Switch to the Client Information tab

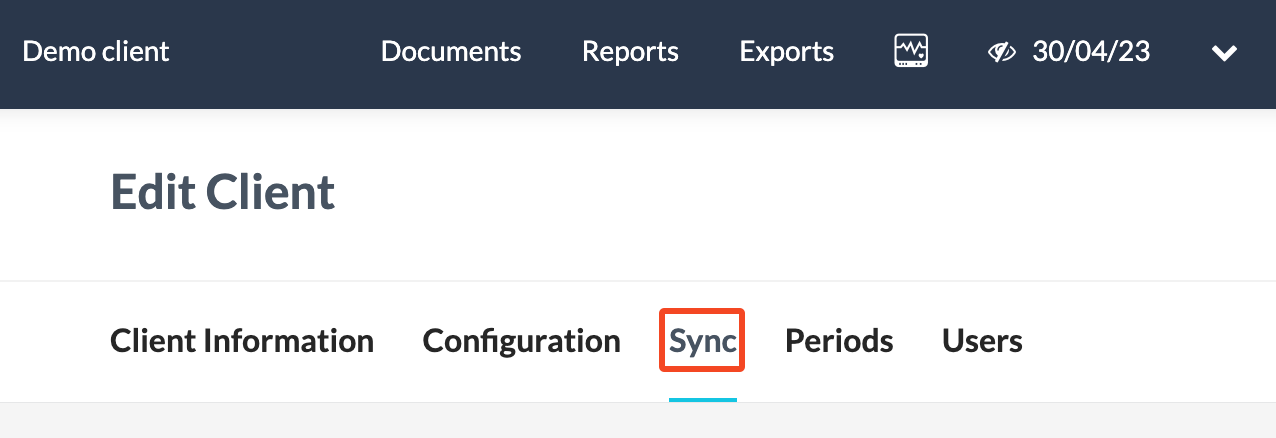click(242, 341)
